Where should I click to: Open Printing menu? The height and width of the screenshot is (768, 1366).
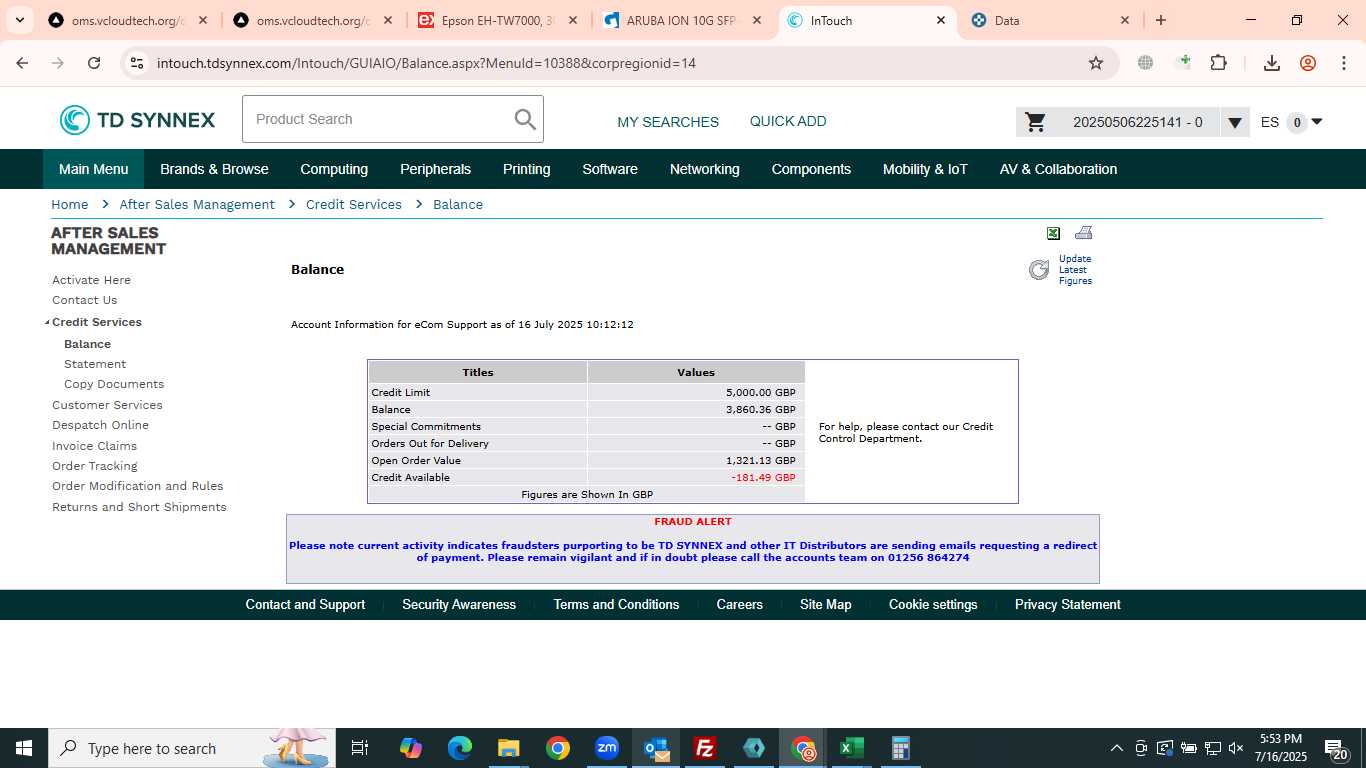[x=526, y=169]
